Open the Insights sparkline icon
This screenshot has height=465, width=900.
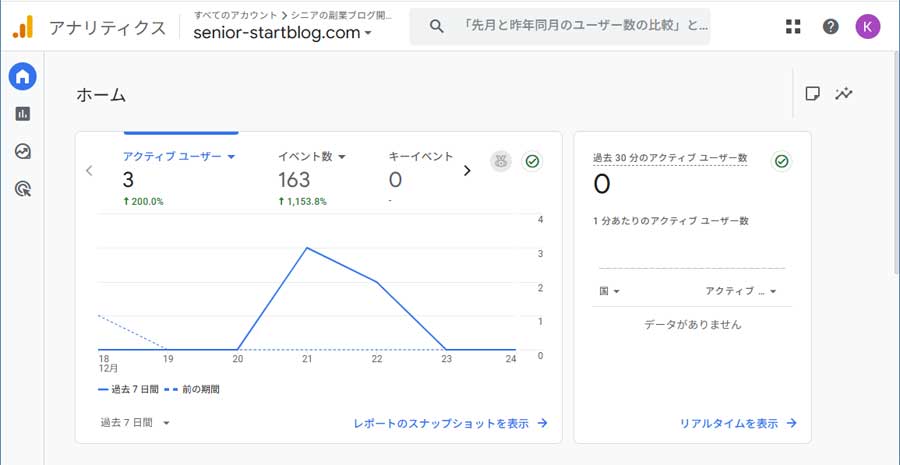[x=844, y=94]
